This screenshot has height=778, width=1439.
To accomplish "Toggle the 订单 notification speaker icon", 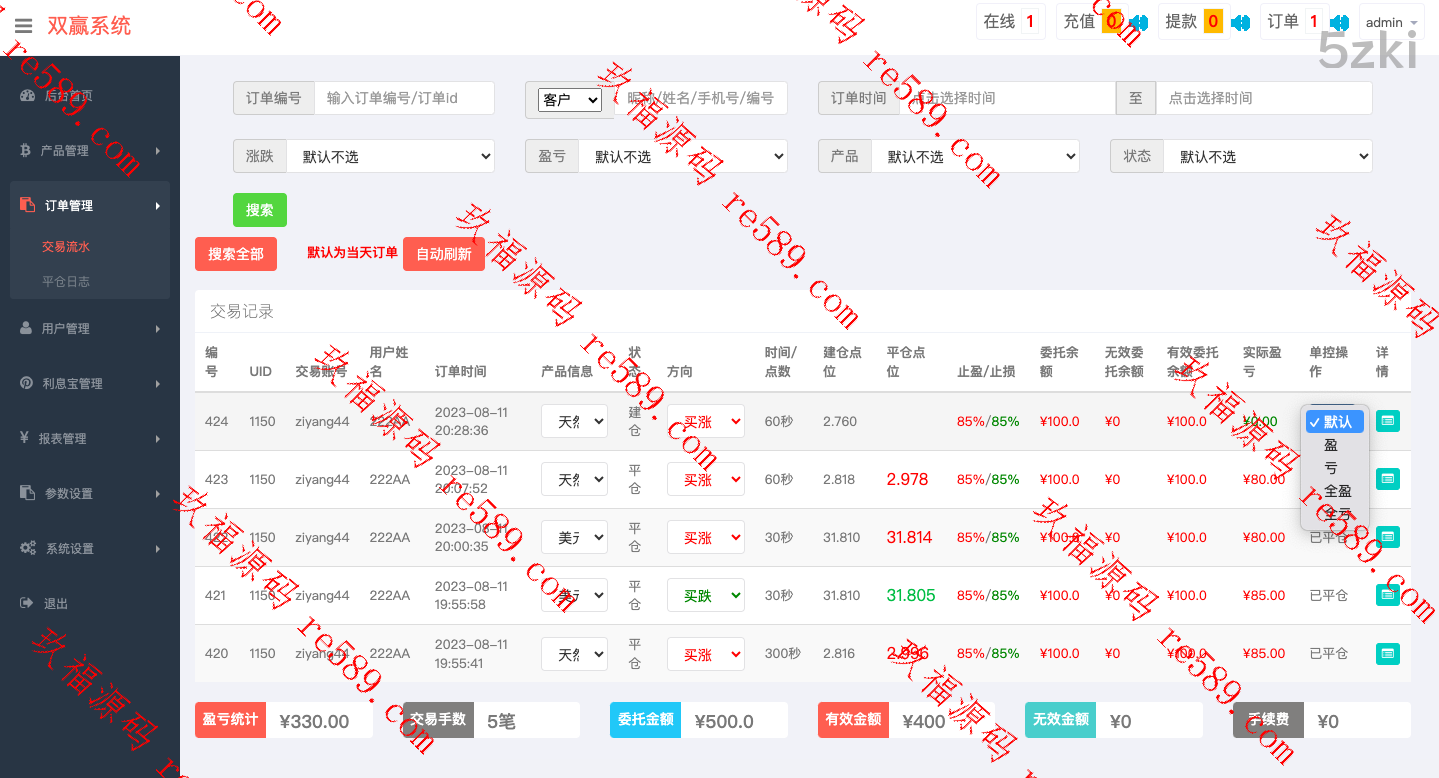I will (1340, 22).
